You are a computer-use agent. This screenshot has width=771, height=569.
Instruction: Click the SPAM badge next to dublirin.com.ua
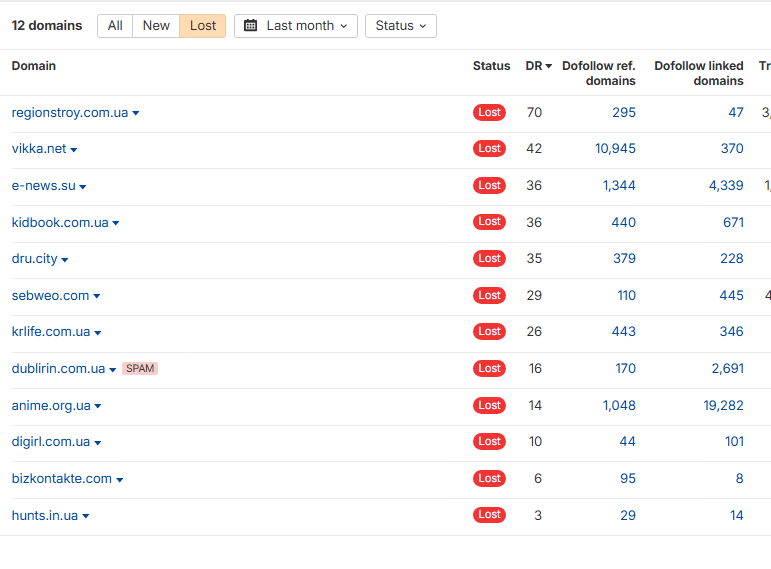pyautogui.click(x=140, y=368)
